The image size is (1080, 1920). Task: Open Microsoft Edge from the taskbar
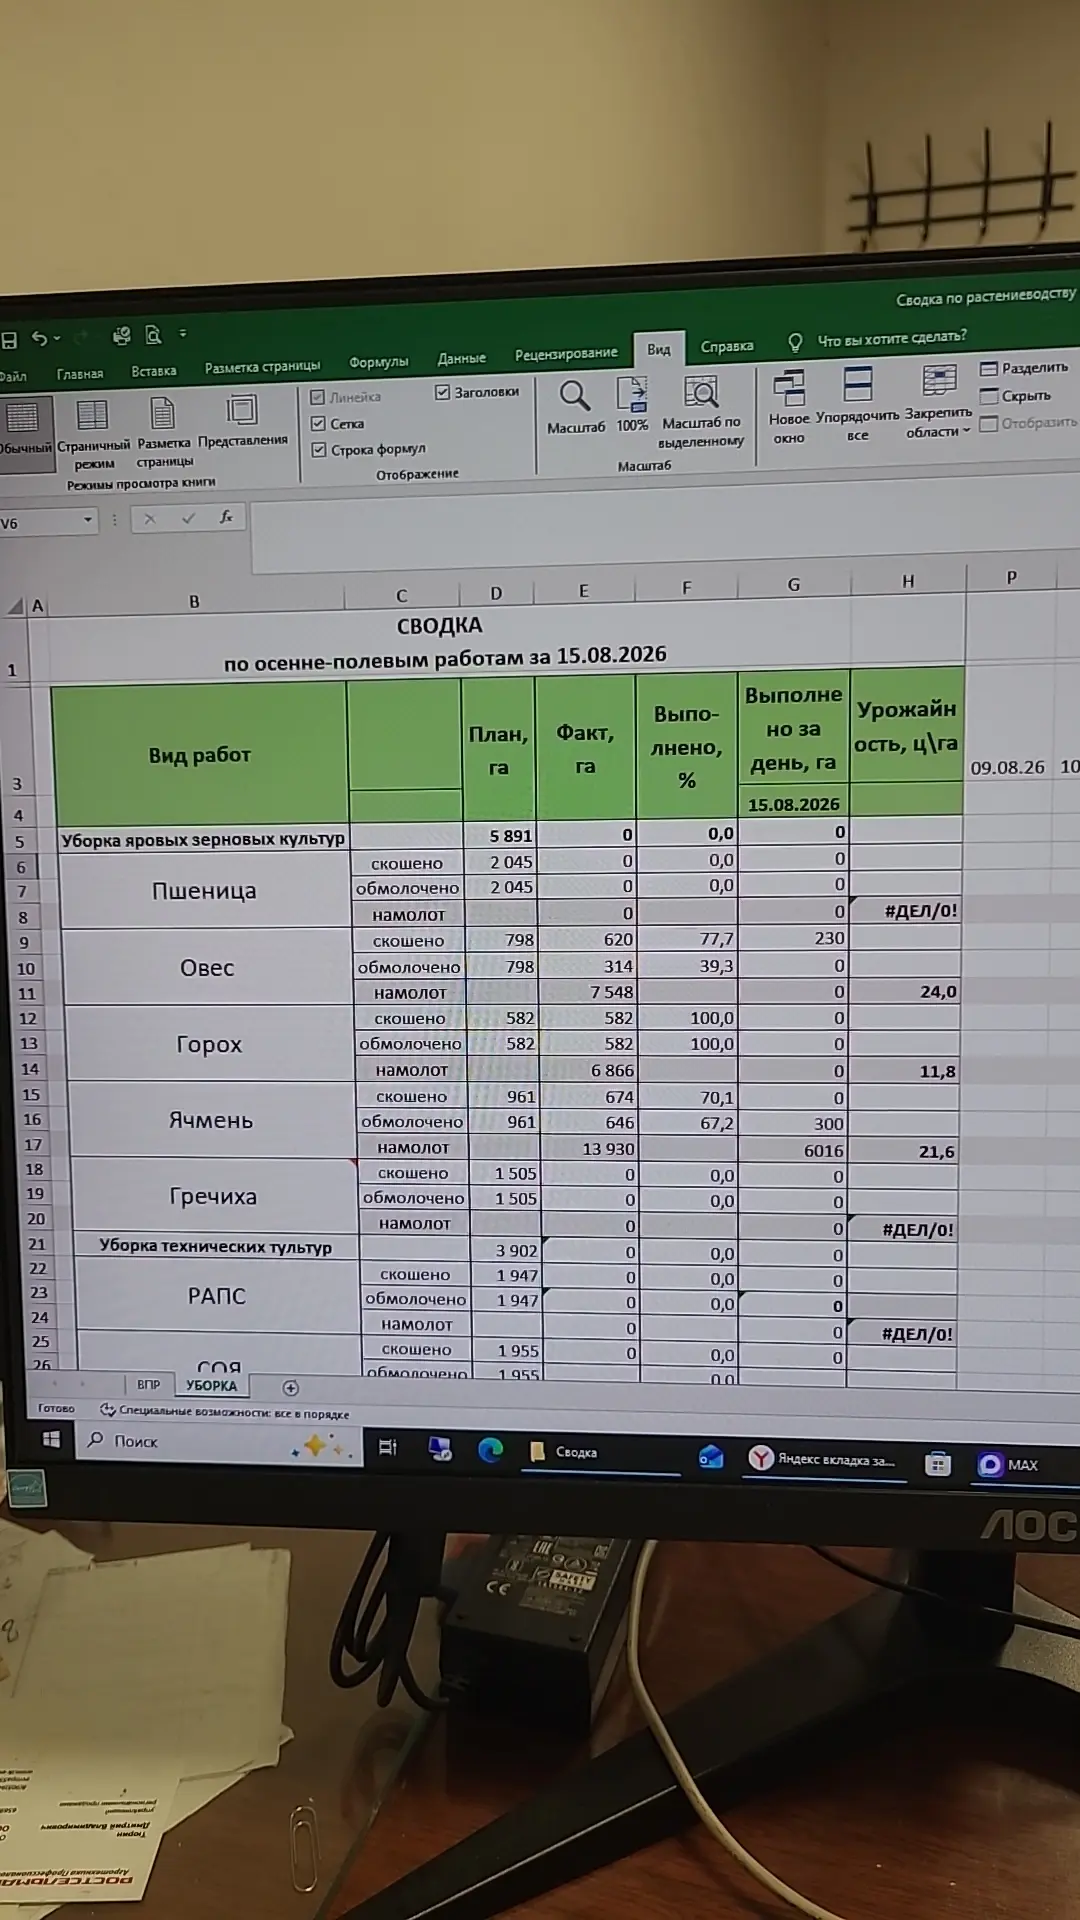tap(490, 1450)
